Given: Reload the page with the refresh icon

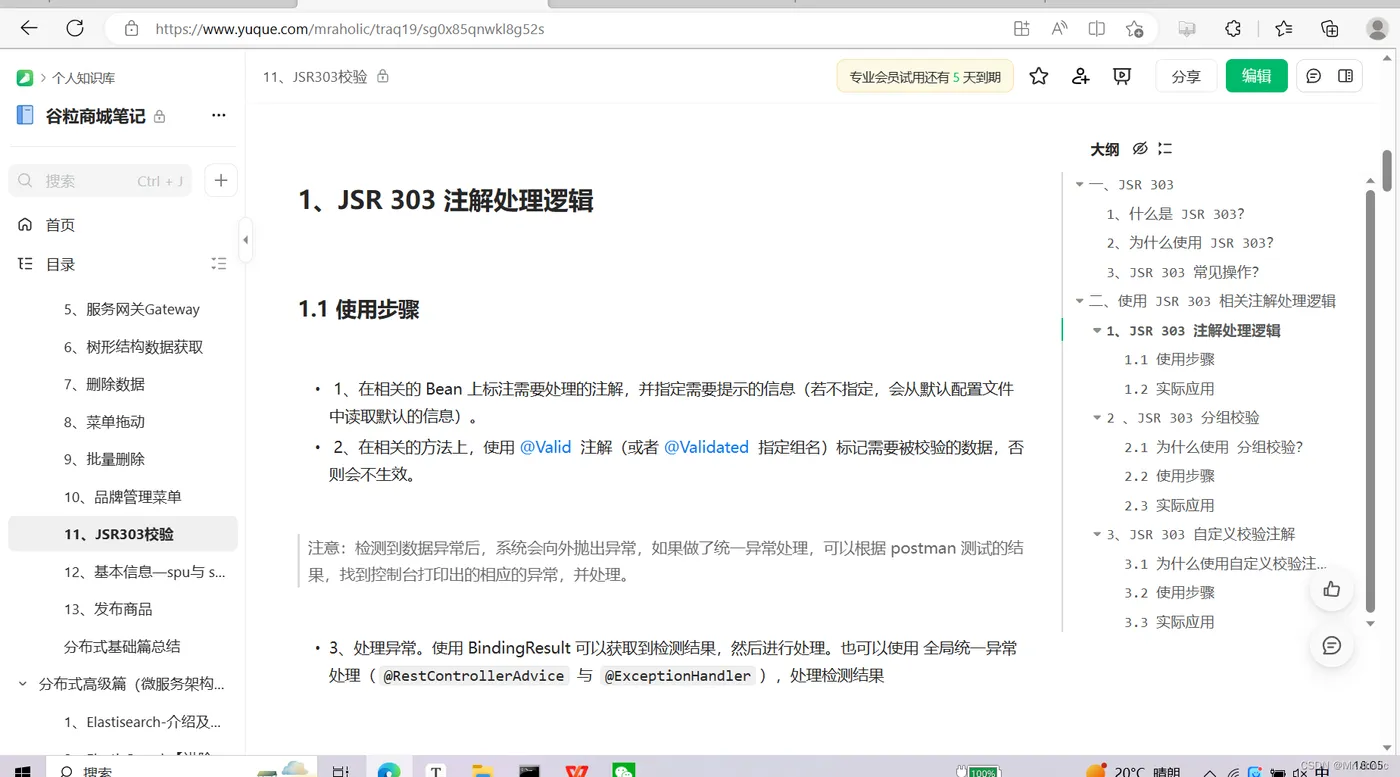Looking at the screenshot, I should tap(75, 29).
